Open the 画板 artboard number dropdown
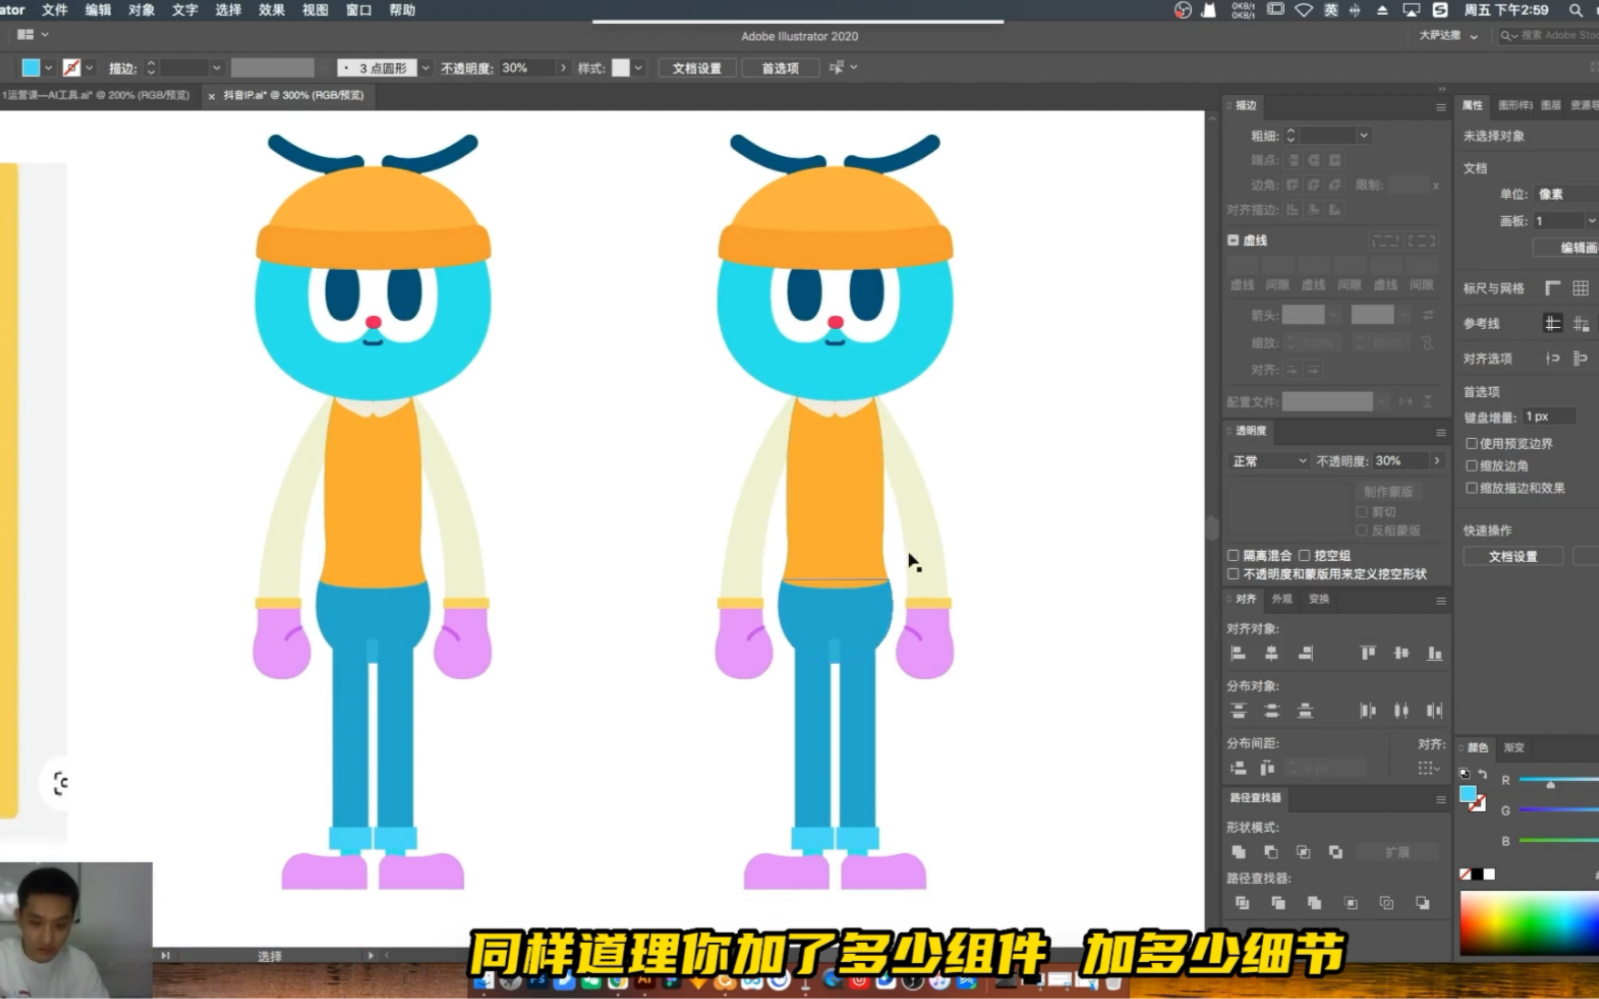The height and width of the screenshot is (999, 1599). pos(1591,221)
